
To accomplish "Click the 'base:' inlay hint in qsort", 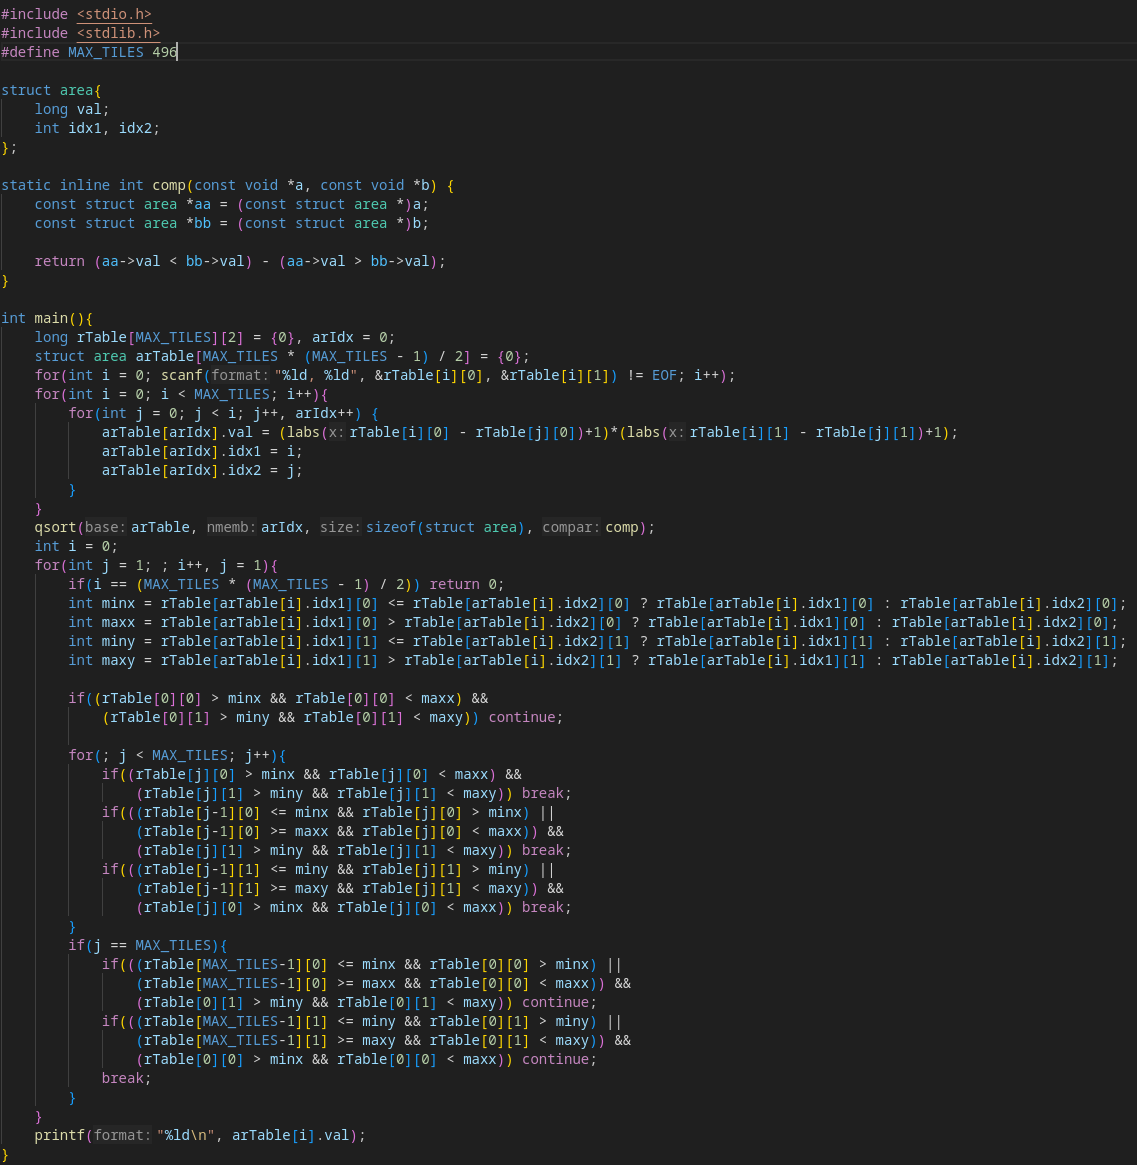I will pyautogui.click(x=106, y=528).
